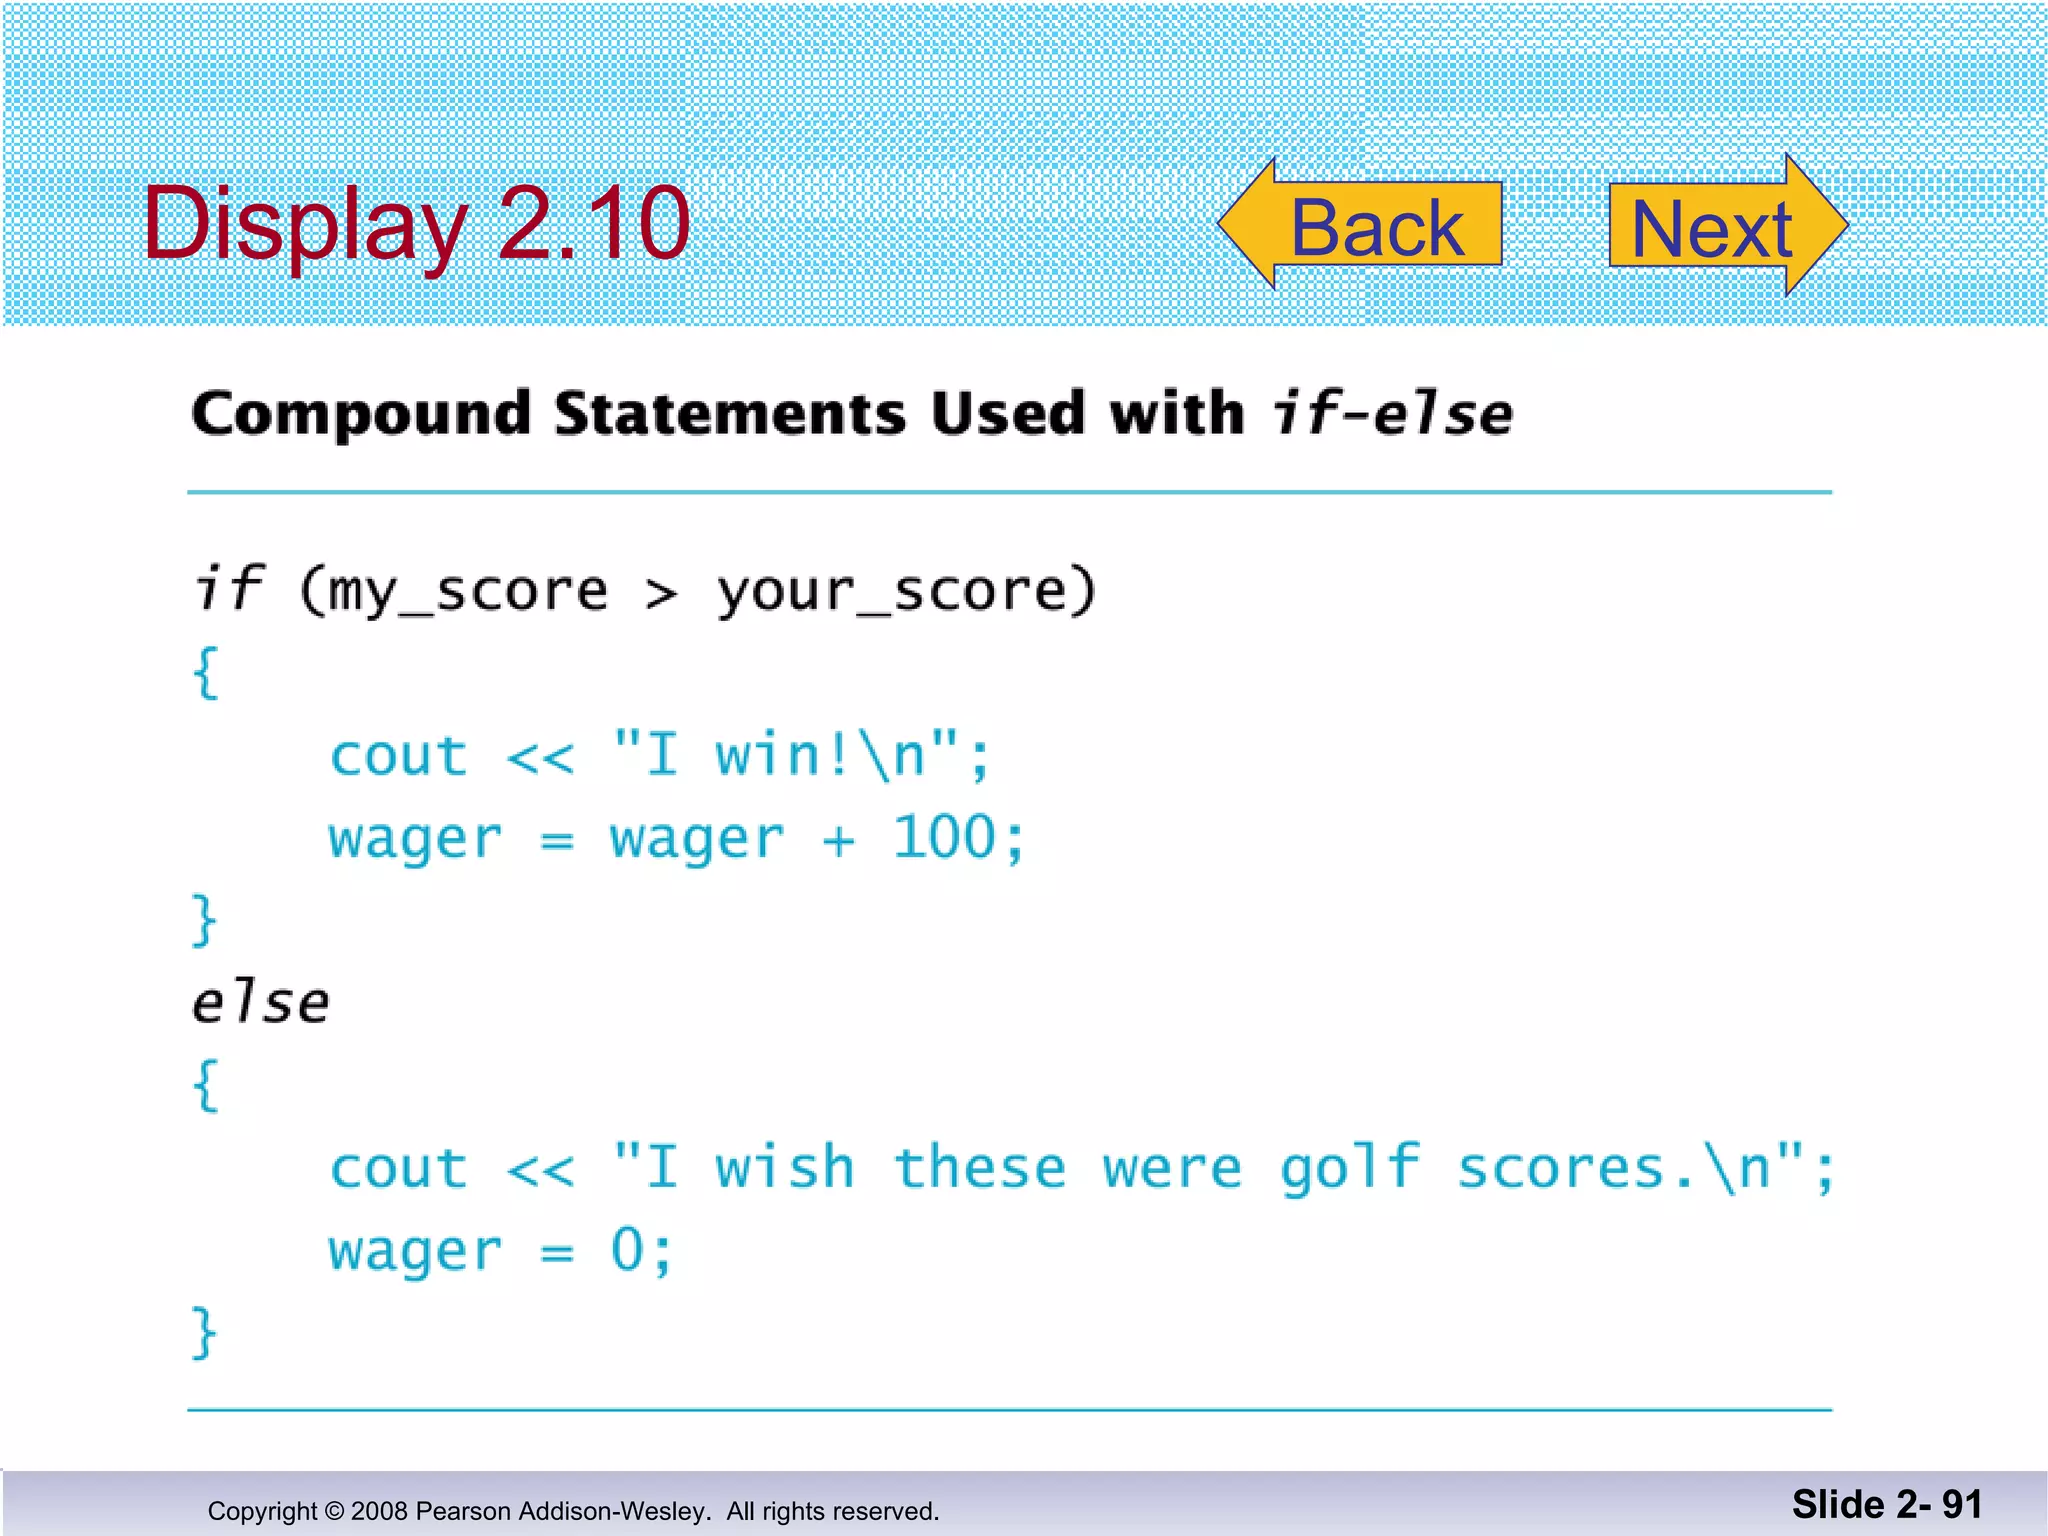Click the italic else keyword

(260, 1003)
